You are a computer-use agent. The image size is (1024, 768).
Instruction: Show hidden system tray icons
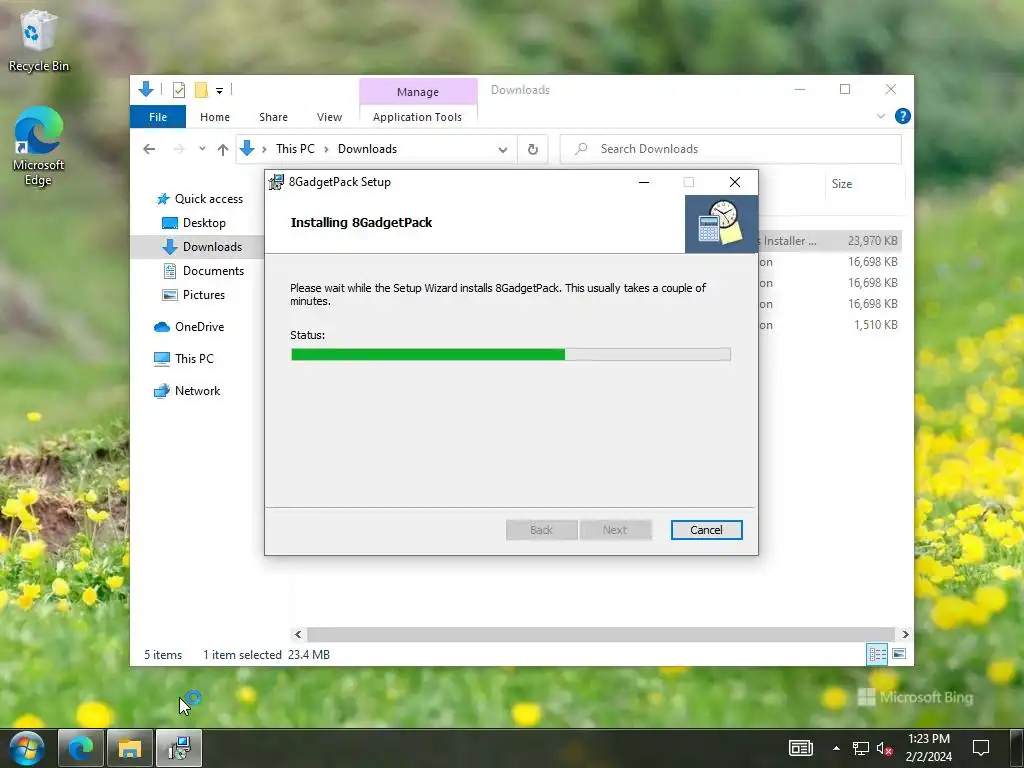pyautogui.click(x=837, y=748)
